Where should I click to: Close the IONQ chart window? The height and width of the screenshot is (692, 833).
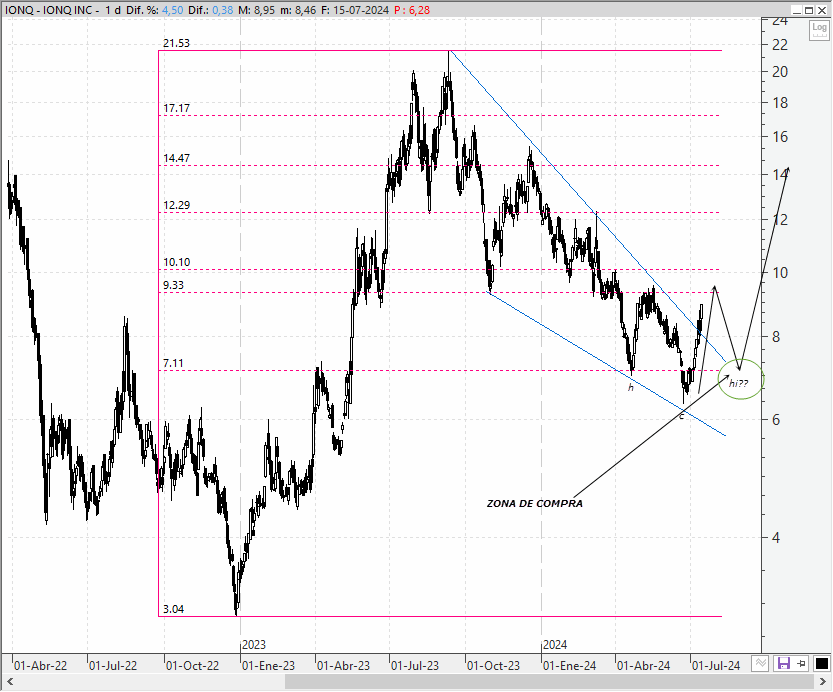tap(821, 10)
